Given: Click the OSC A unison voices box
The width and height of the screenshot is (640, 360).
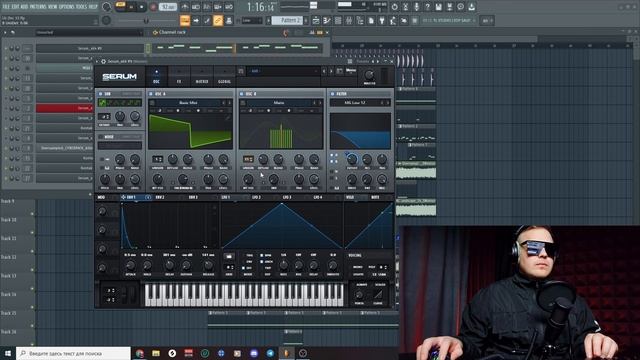Looking at the screenshot, I should 158,159.
